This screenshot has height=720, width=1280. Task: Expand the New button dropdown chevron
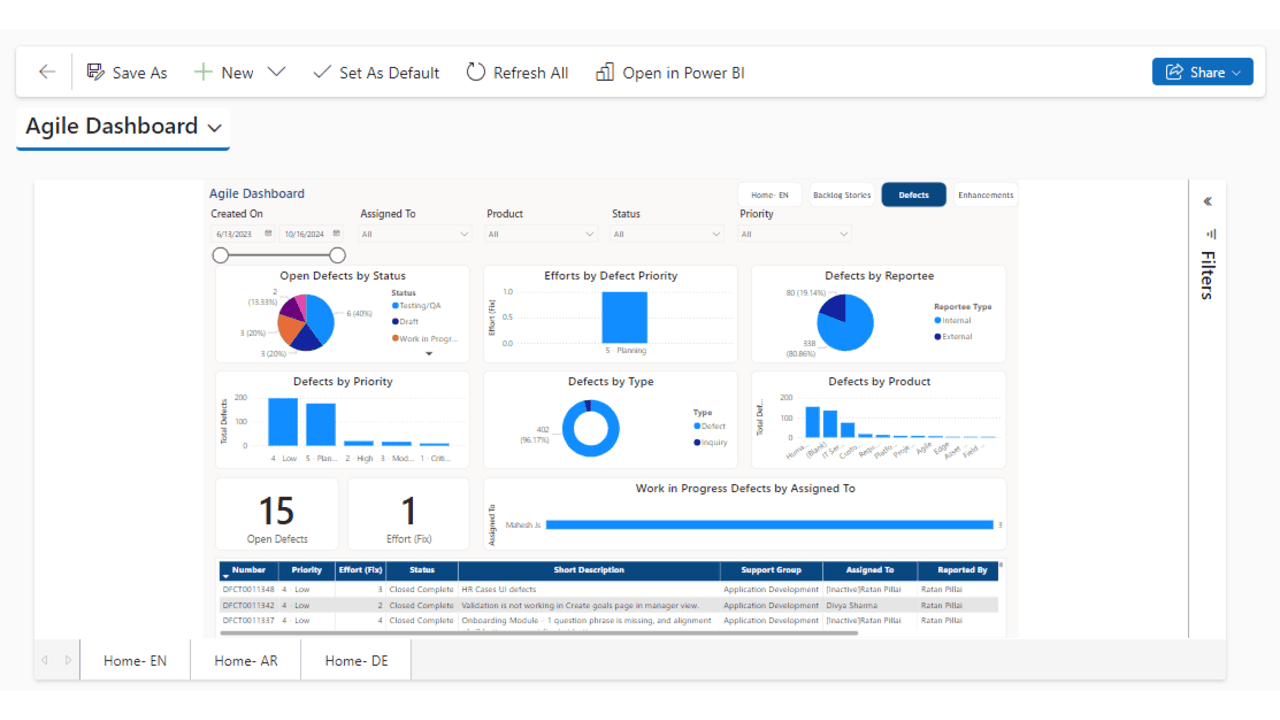pos(277,72)
